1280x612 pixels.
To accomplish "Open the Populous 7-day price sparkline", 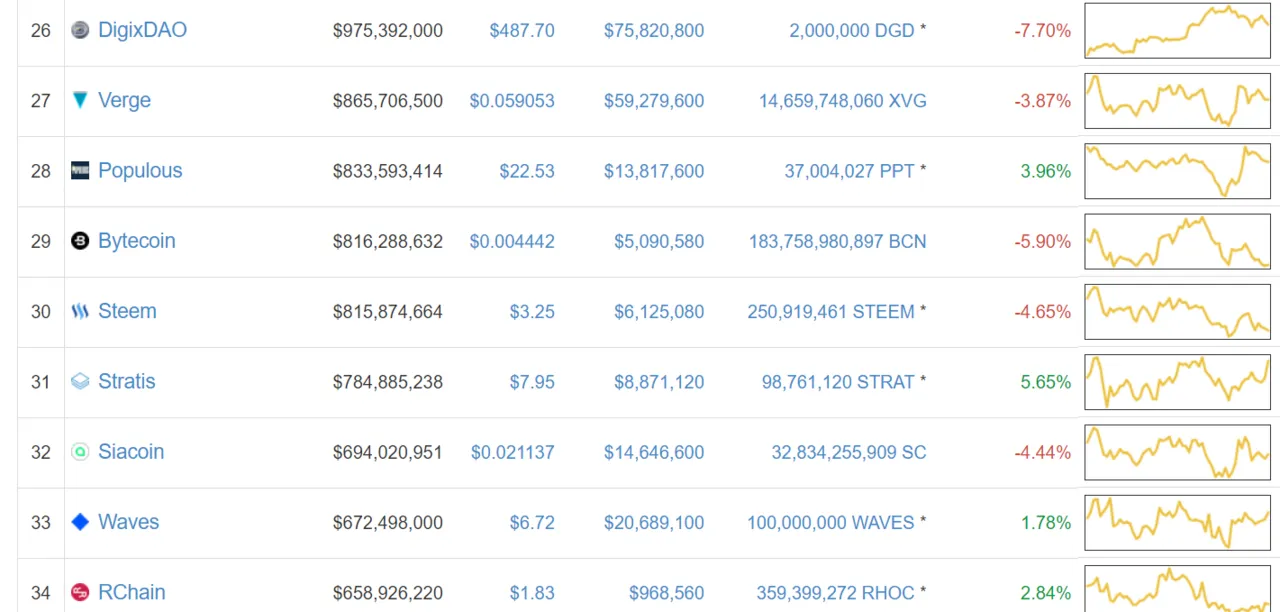I will click(x=1177, y=170).
